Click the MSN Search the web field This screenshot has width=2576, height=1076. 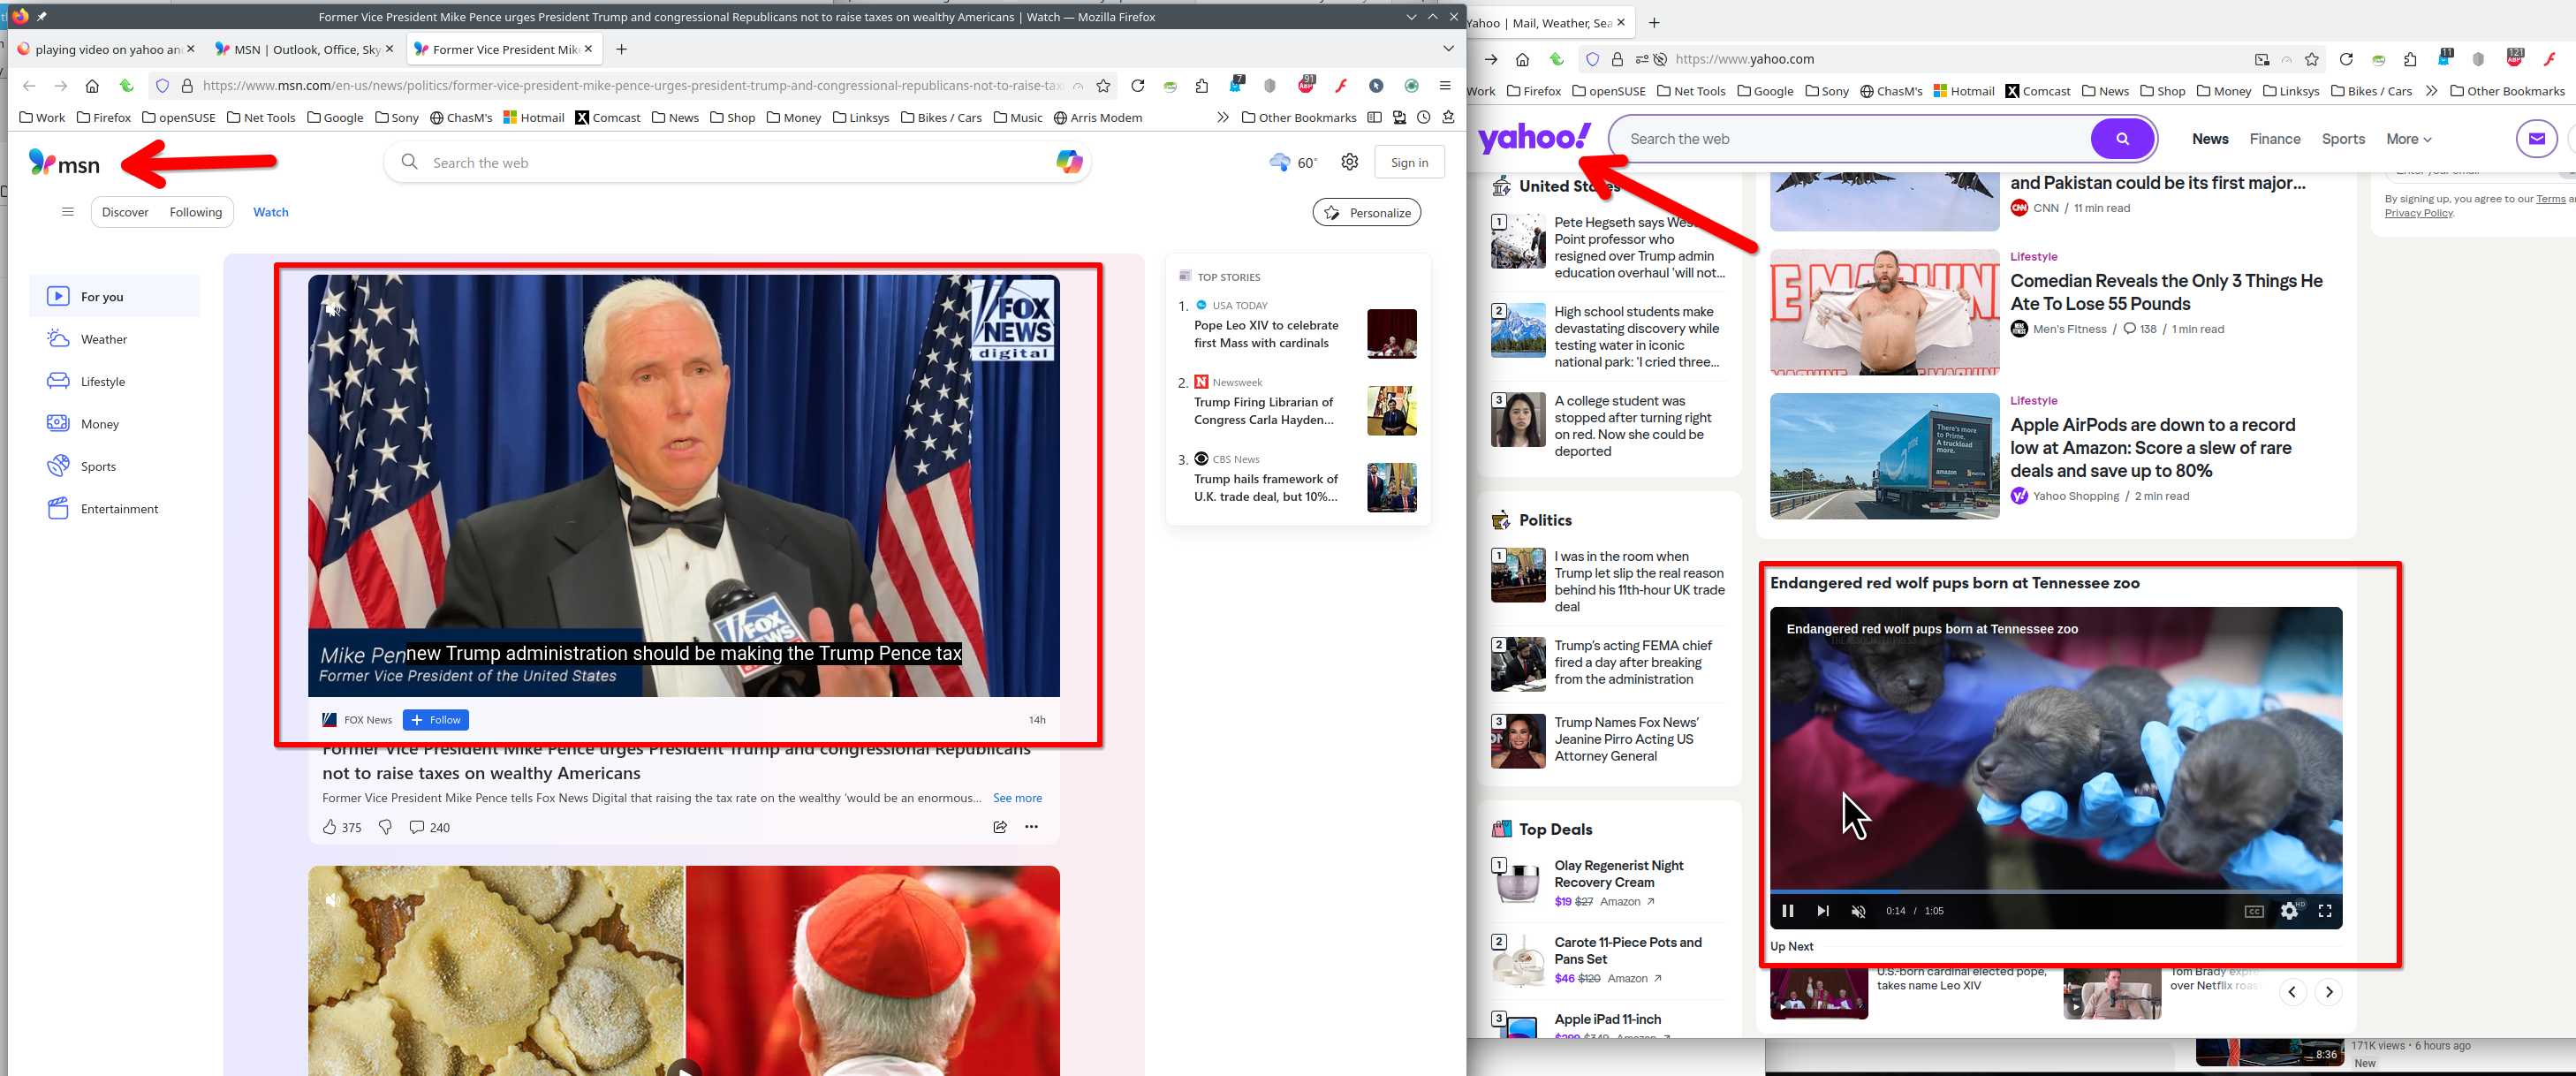pos(735,162)
